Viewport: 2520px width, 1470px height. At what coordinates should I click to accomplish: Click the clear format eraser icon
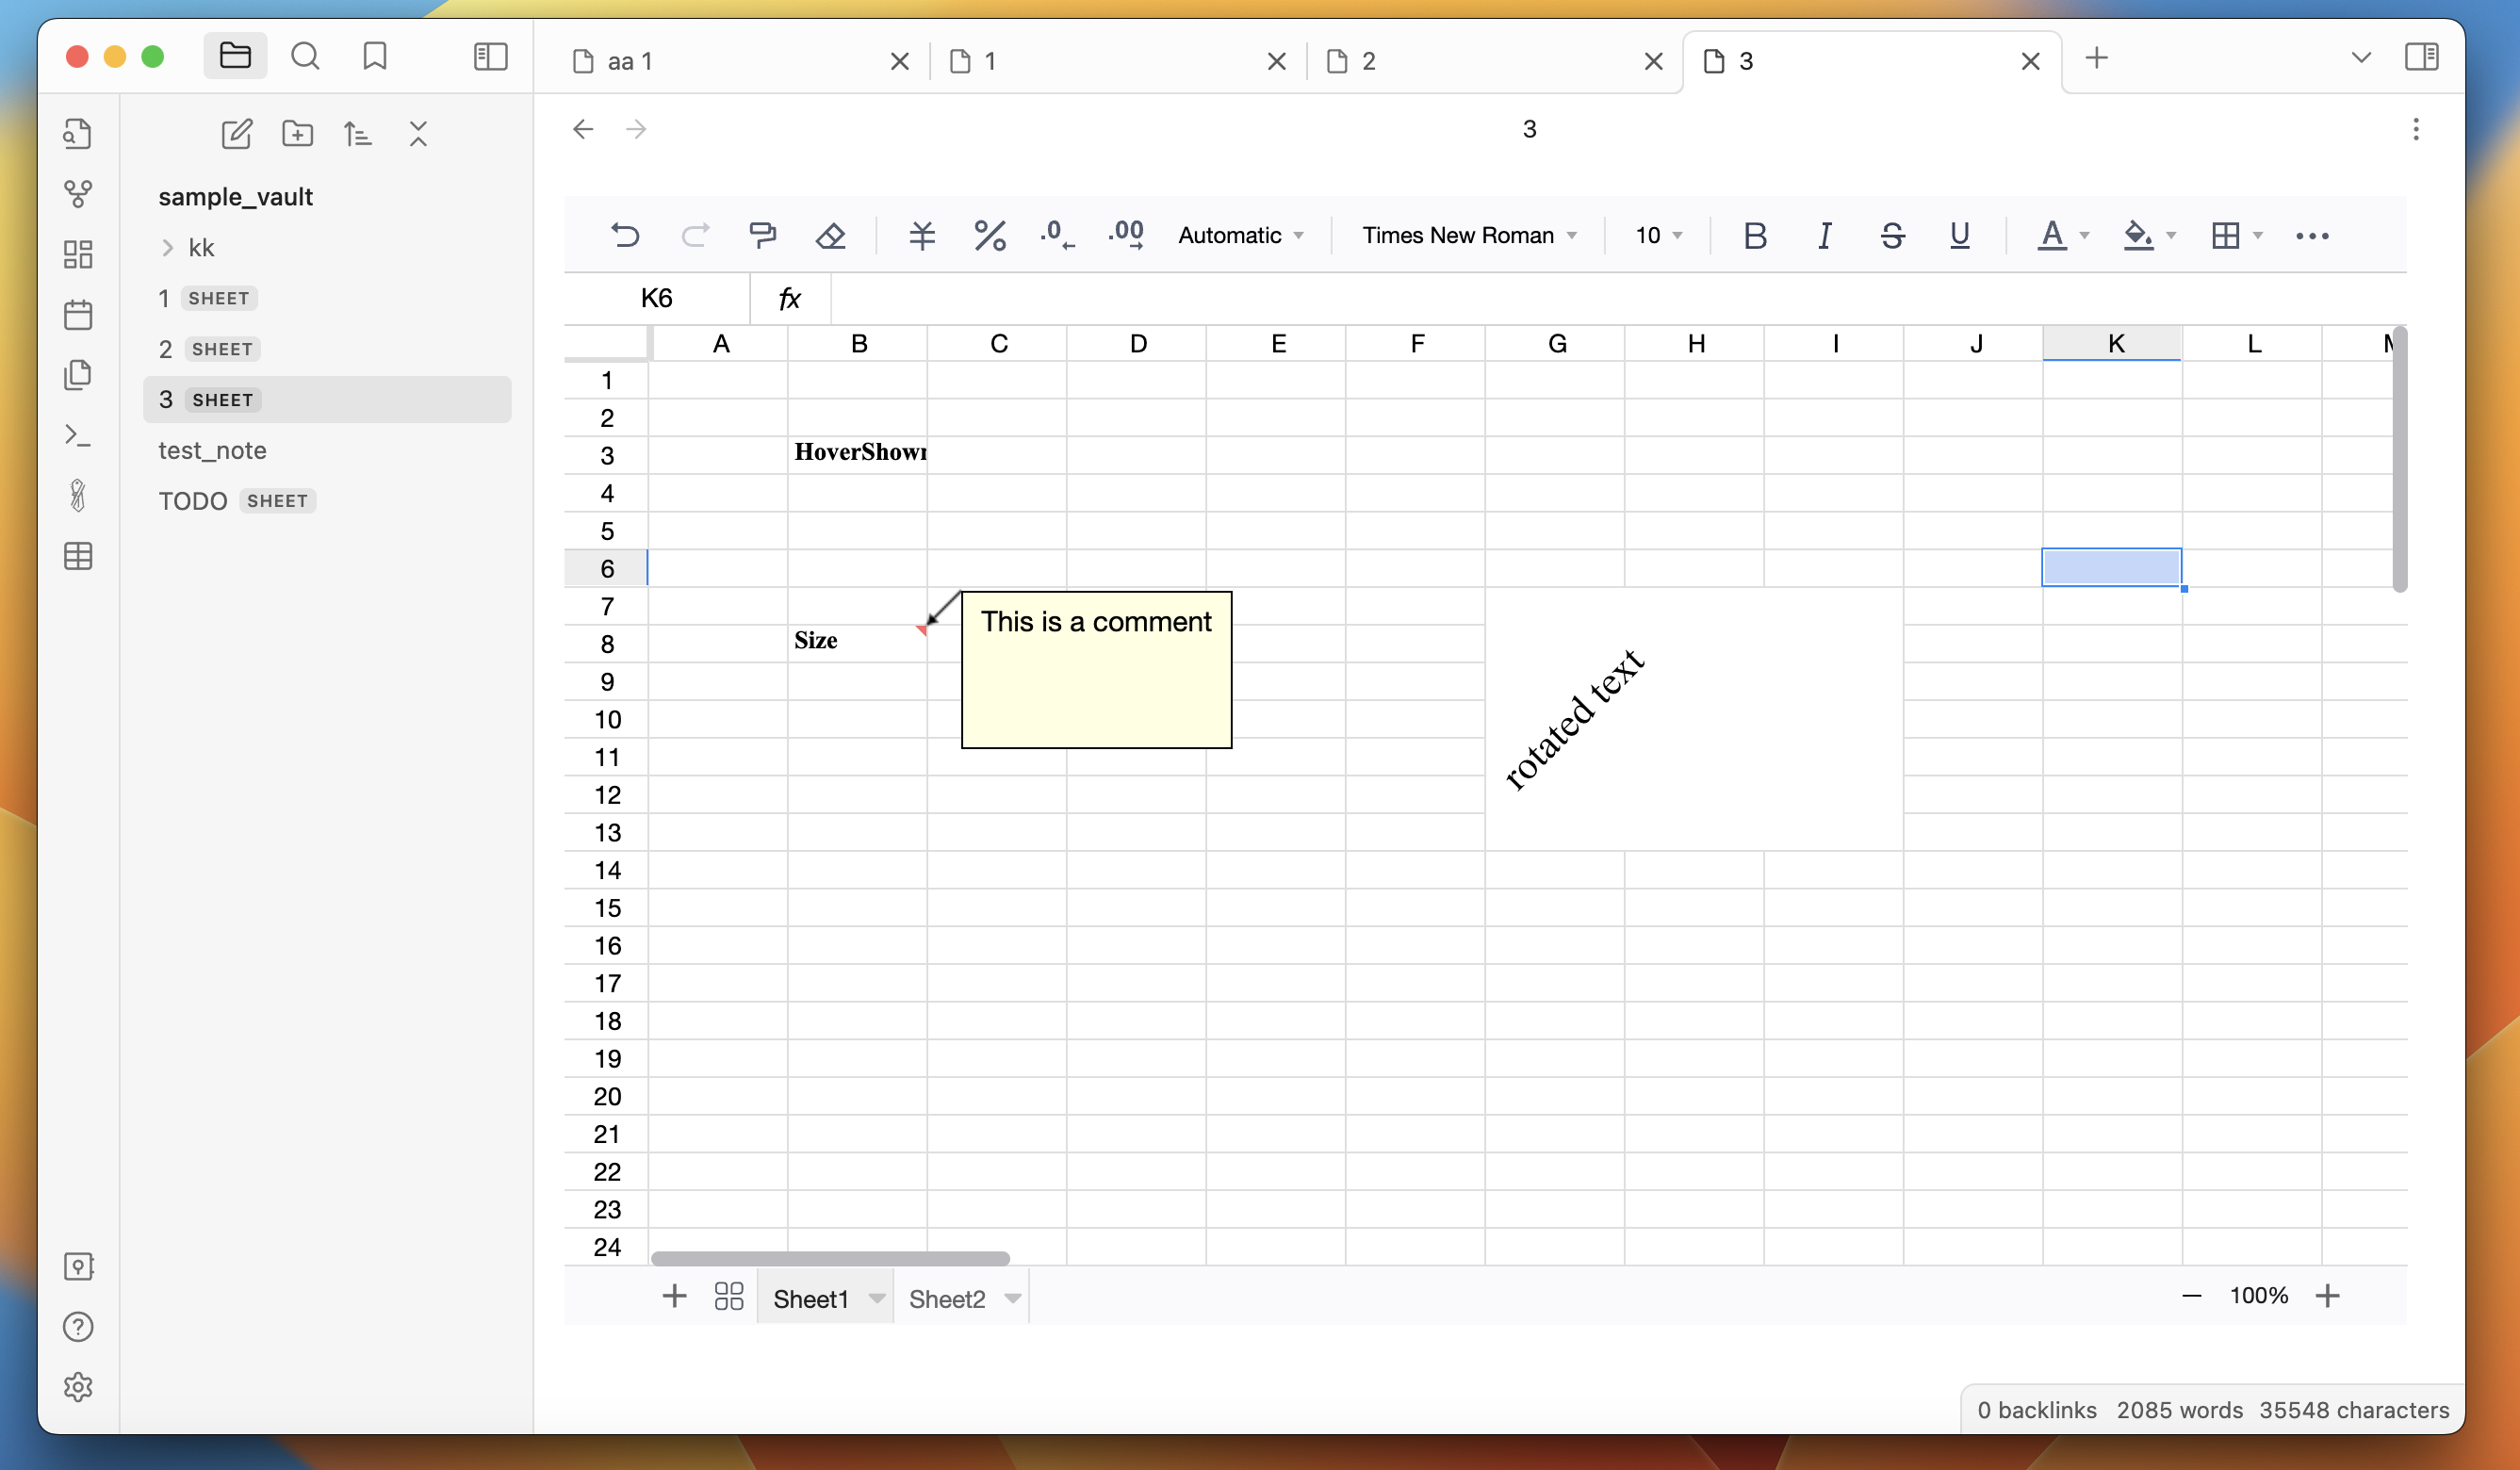pos(830,235)
